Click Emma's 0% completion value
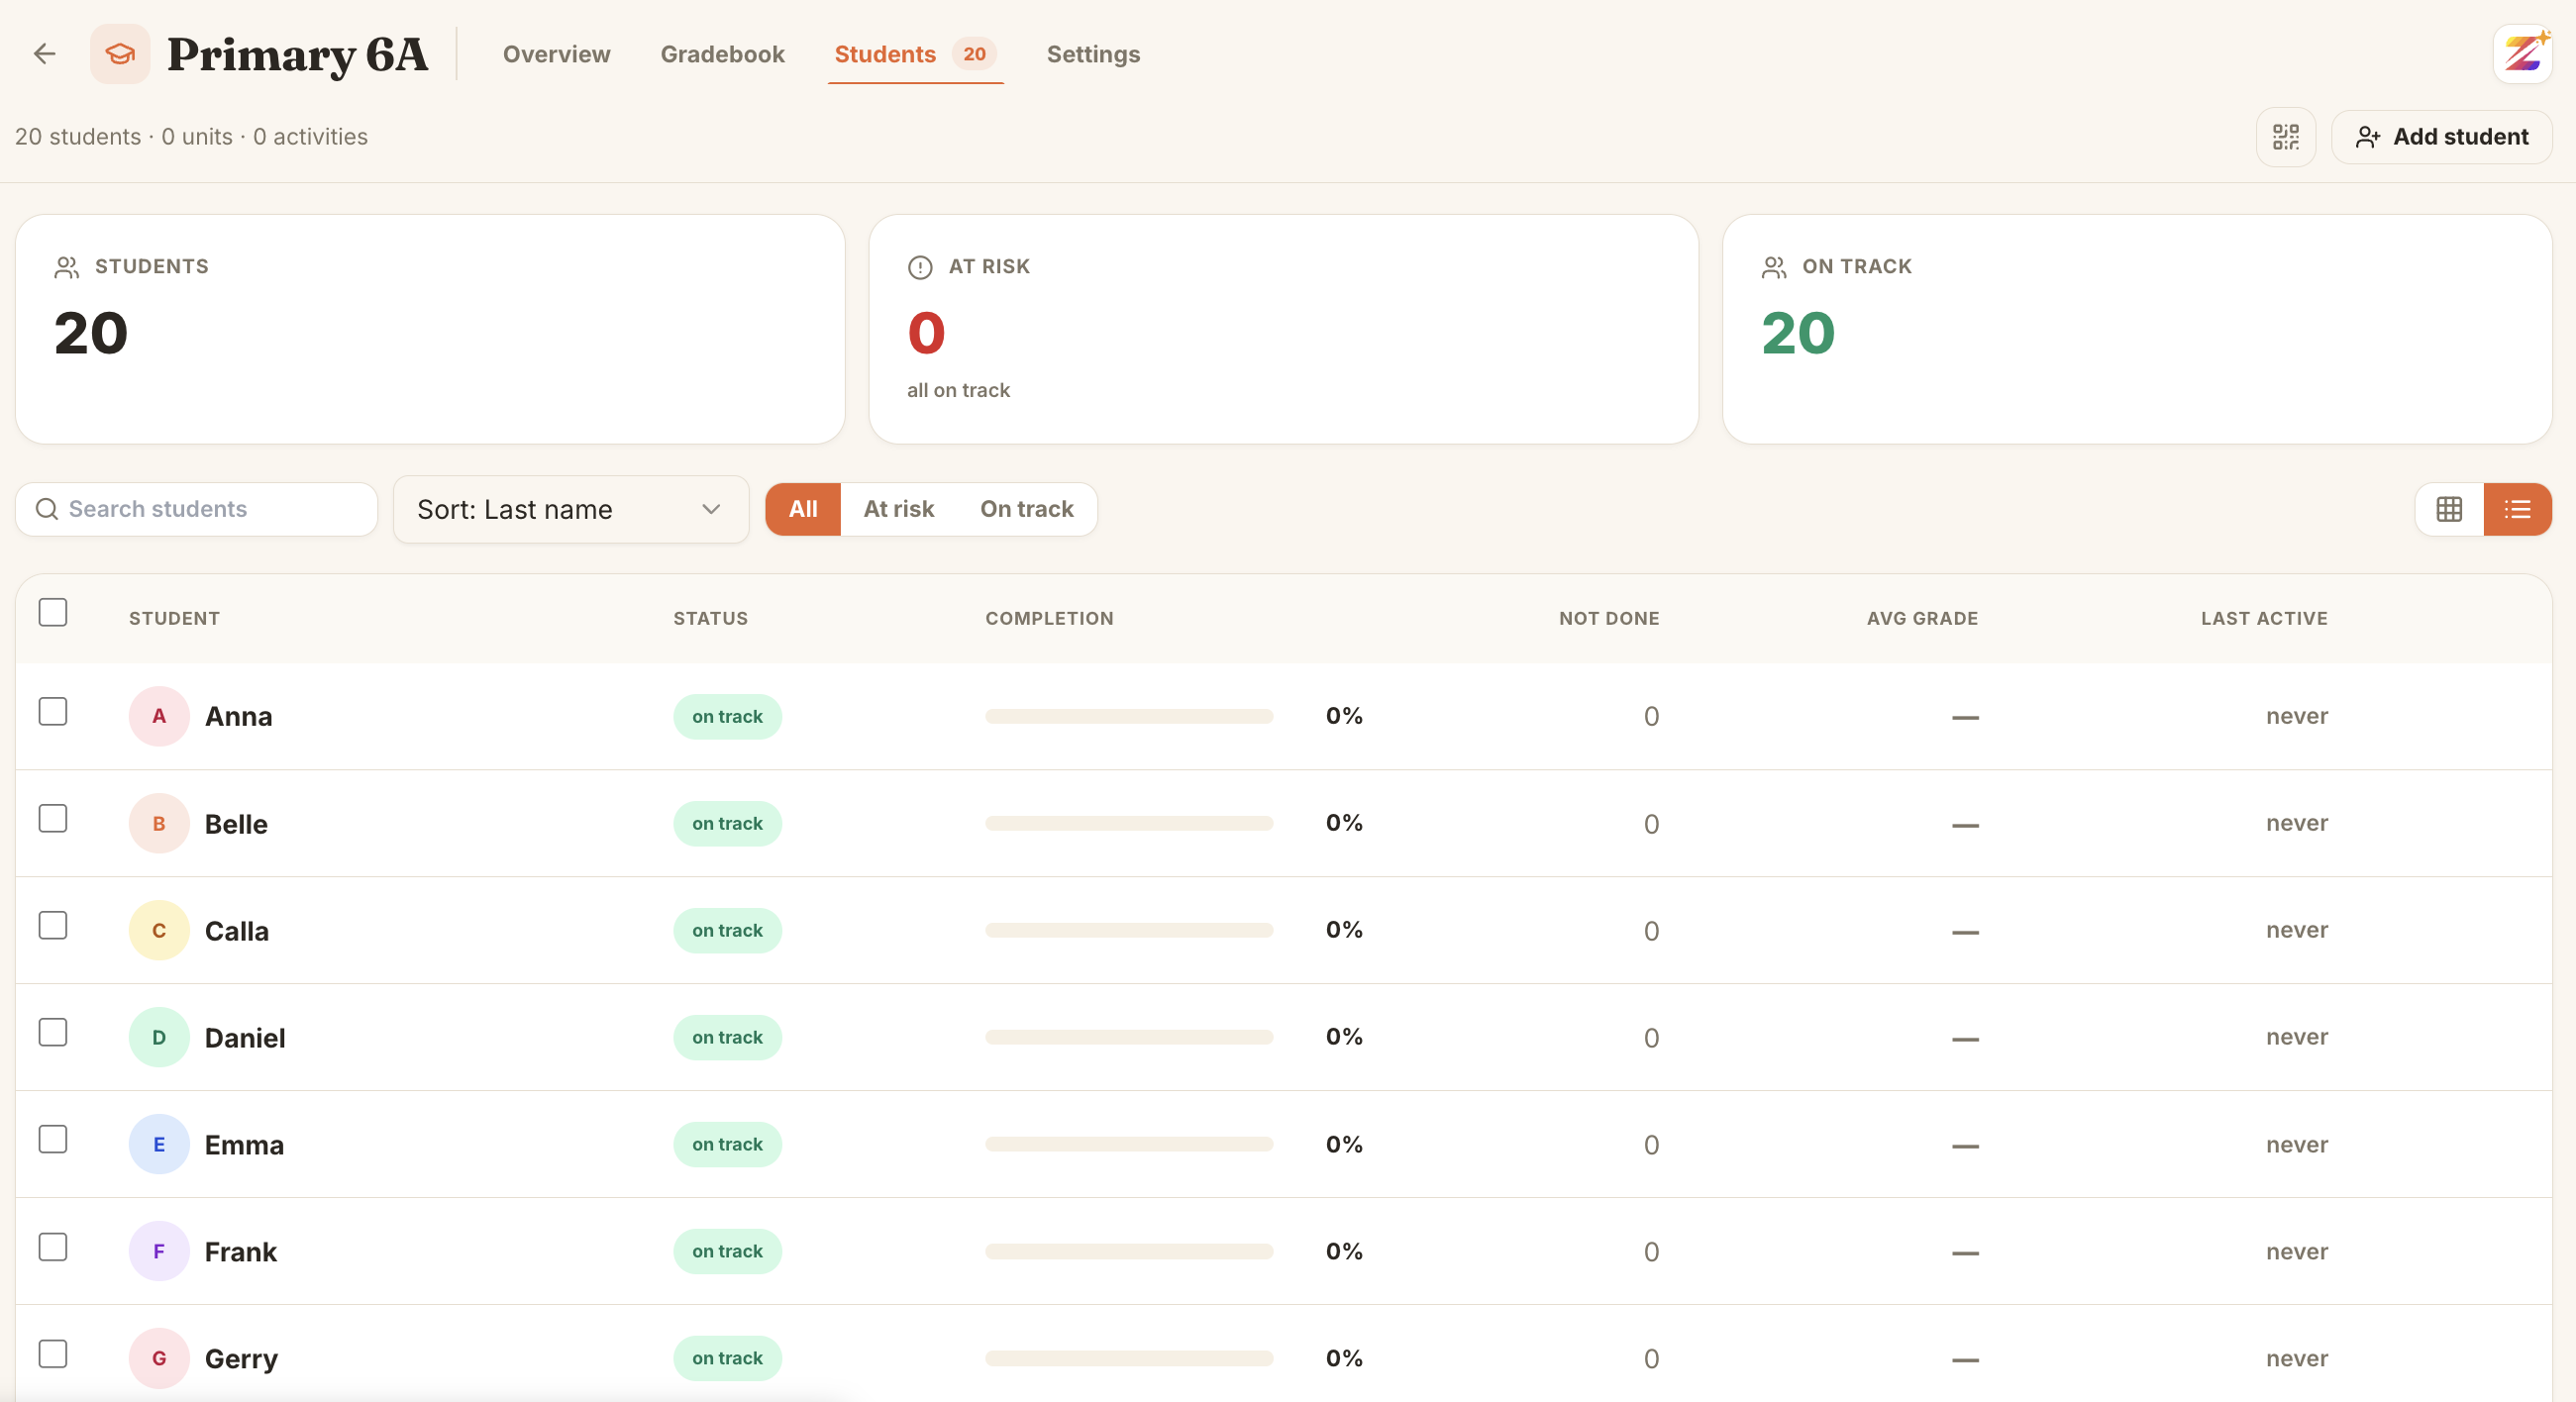This screenshot has width=2576, height=1402. click(1344, 1144)
